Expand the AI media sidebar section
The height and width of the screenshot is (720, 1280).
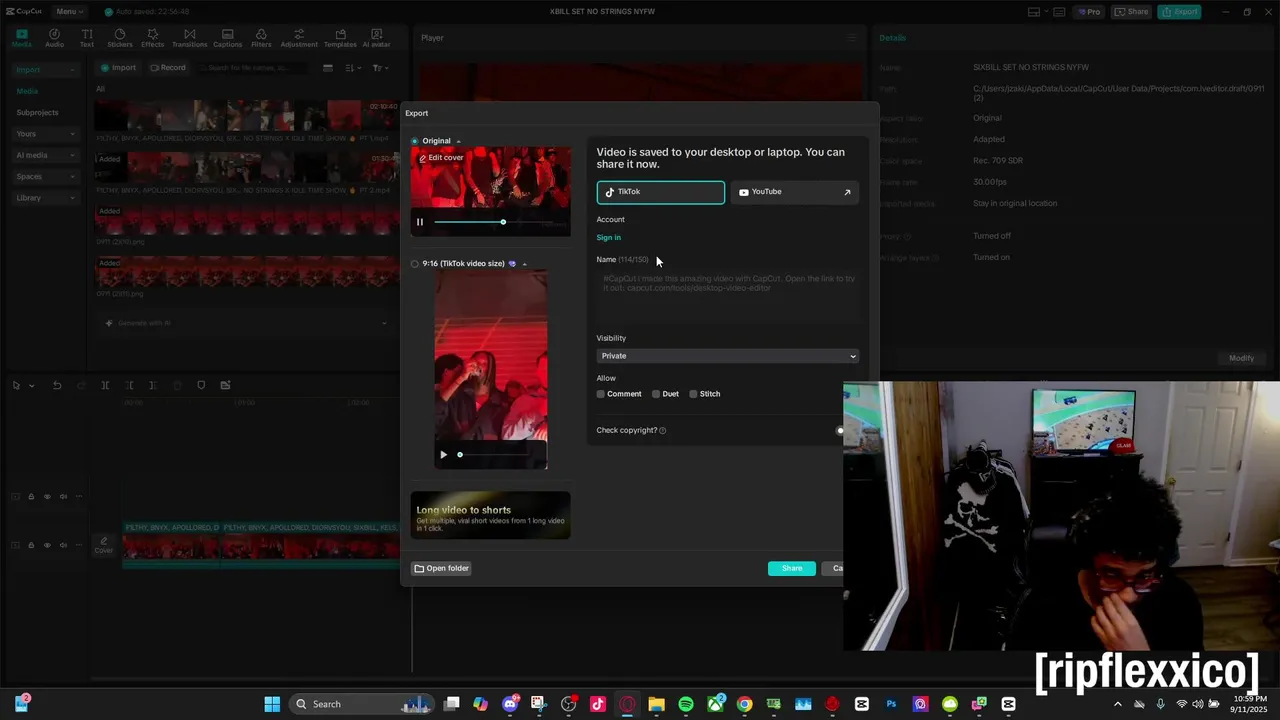tap(45, 155)
